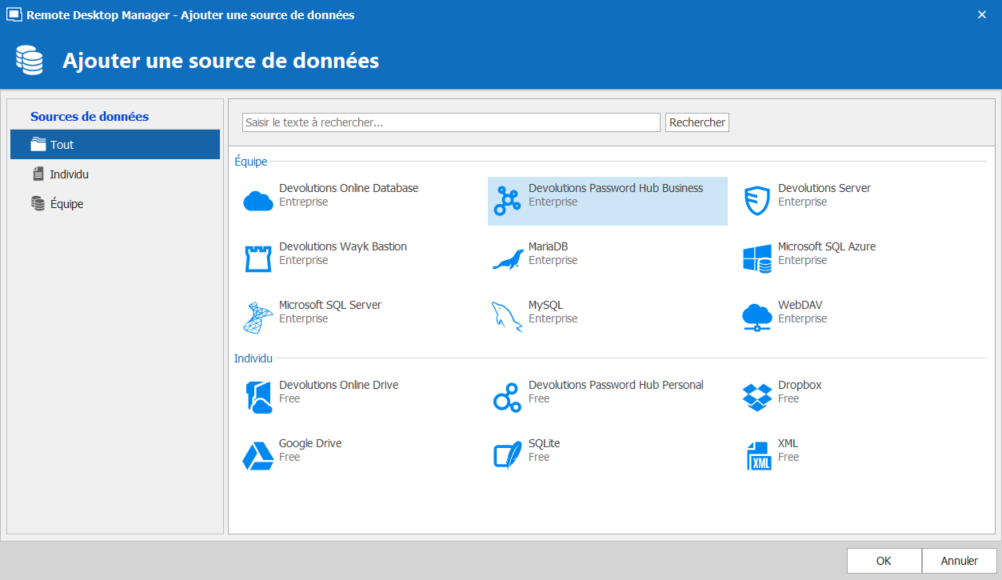Click the XML label text

click(x=788, y=443)
